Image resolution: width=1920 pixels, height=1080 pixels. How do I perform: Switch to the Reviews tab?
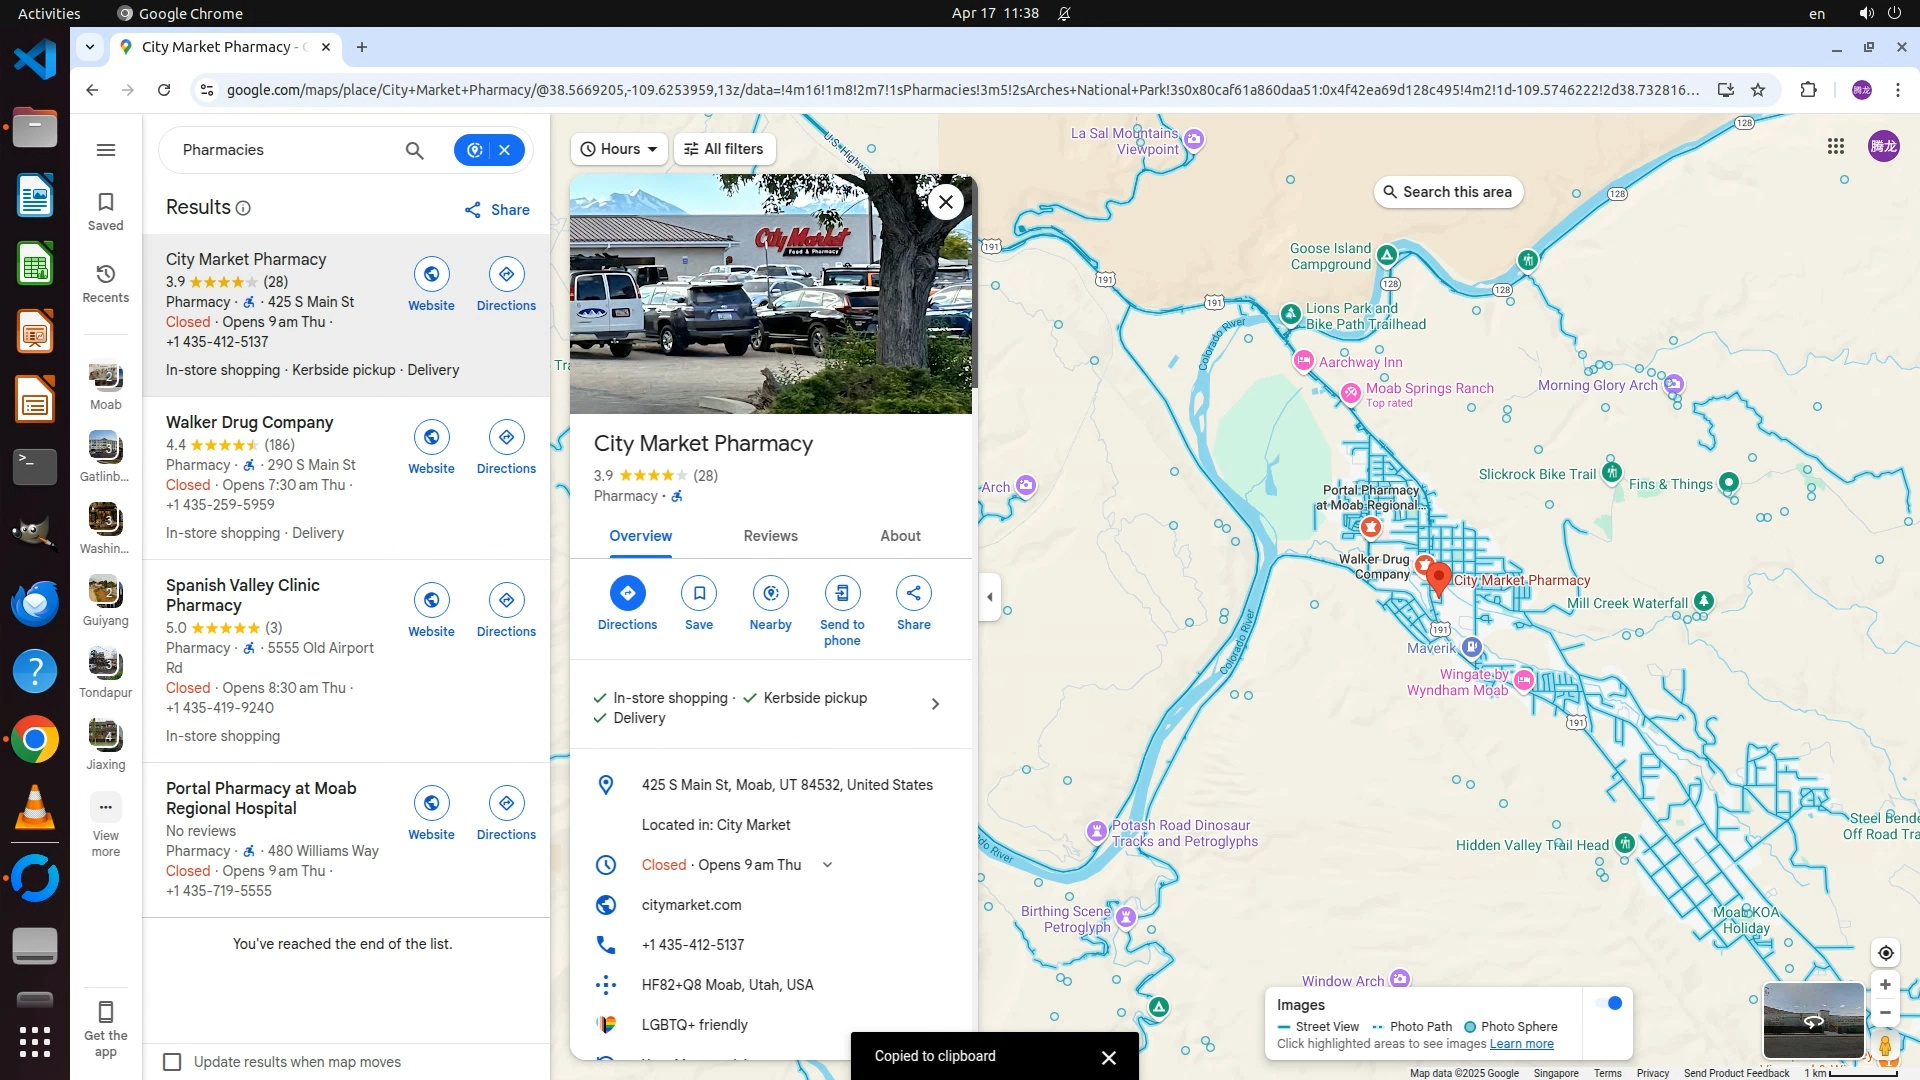(770, 536)
